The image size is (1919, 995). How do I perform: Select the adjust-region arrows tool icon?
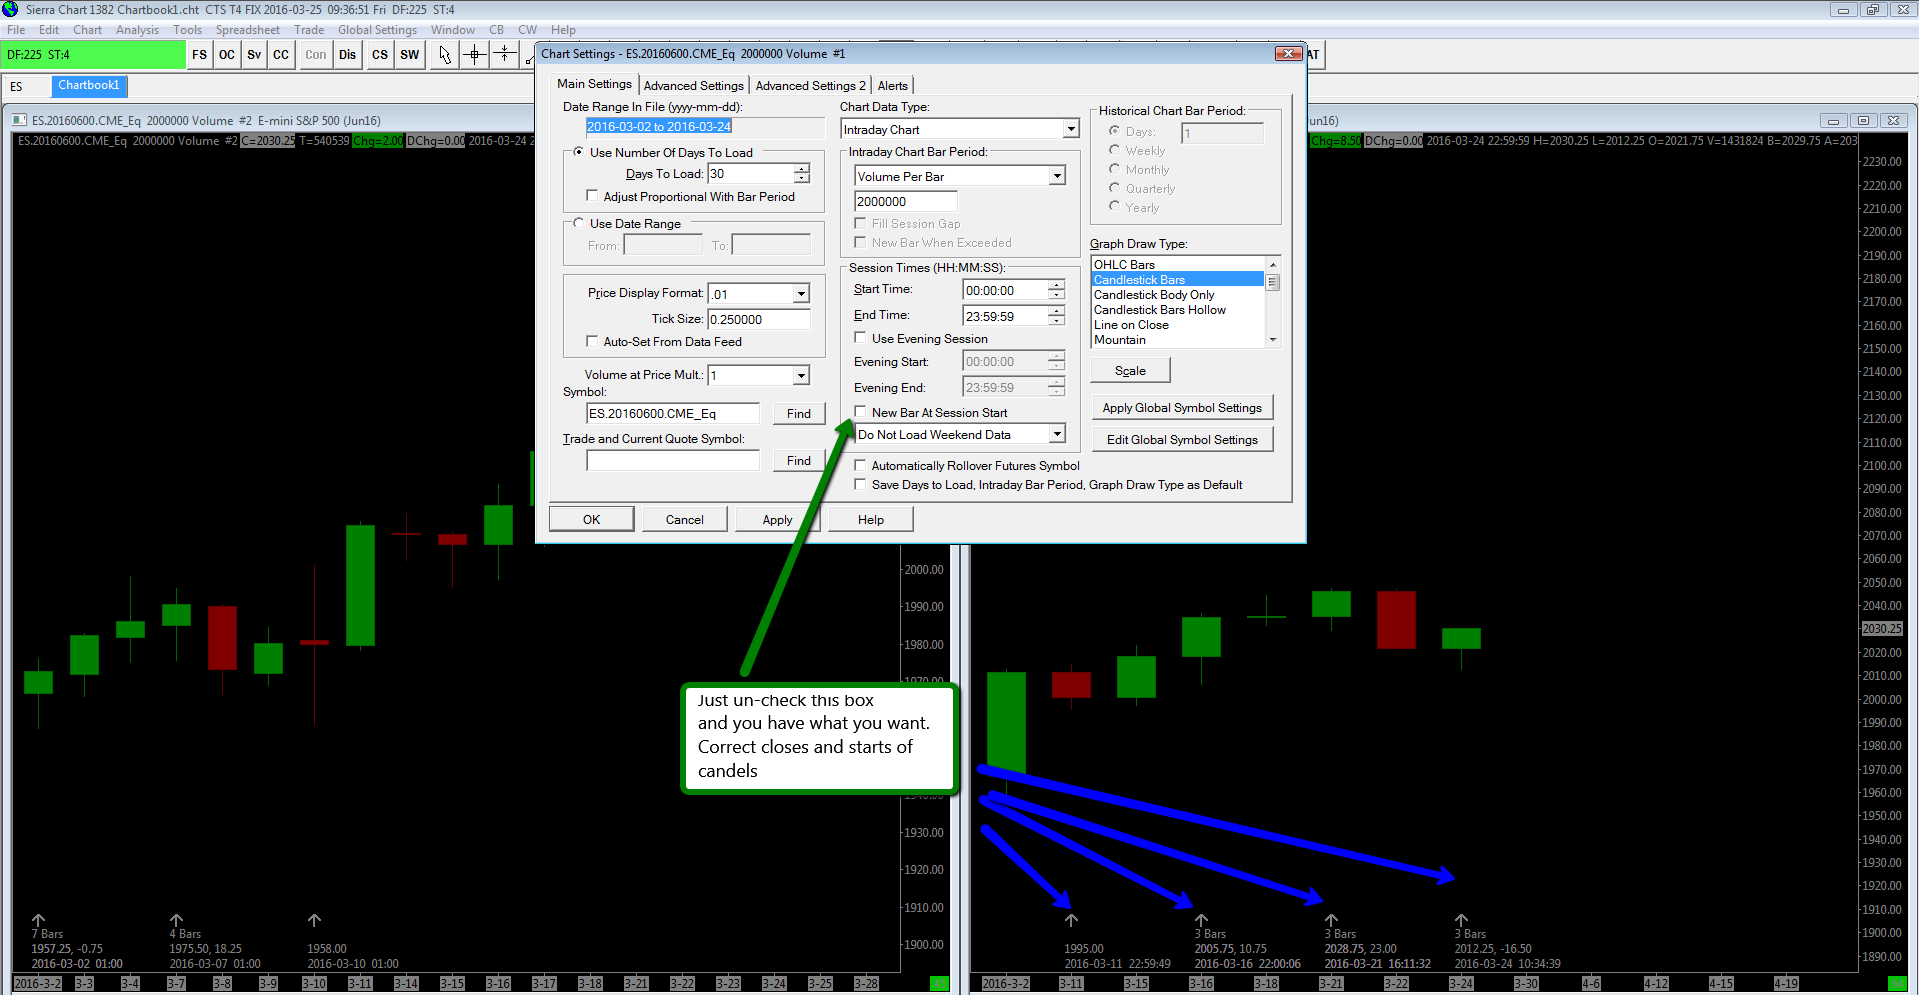coord(505,55)
